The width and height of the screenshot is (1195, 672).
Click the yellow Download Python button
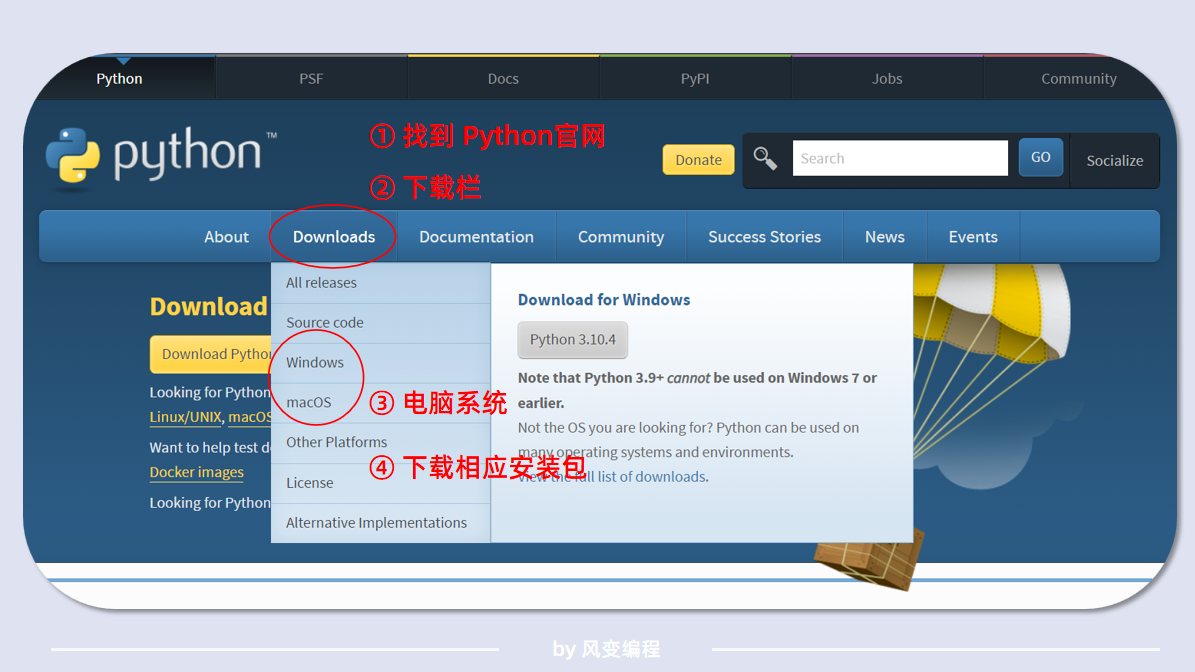point(211,354)
